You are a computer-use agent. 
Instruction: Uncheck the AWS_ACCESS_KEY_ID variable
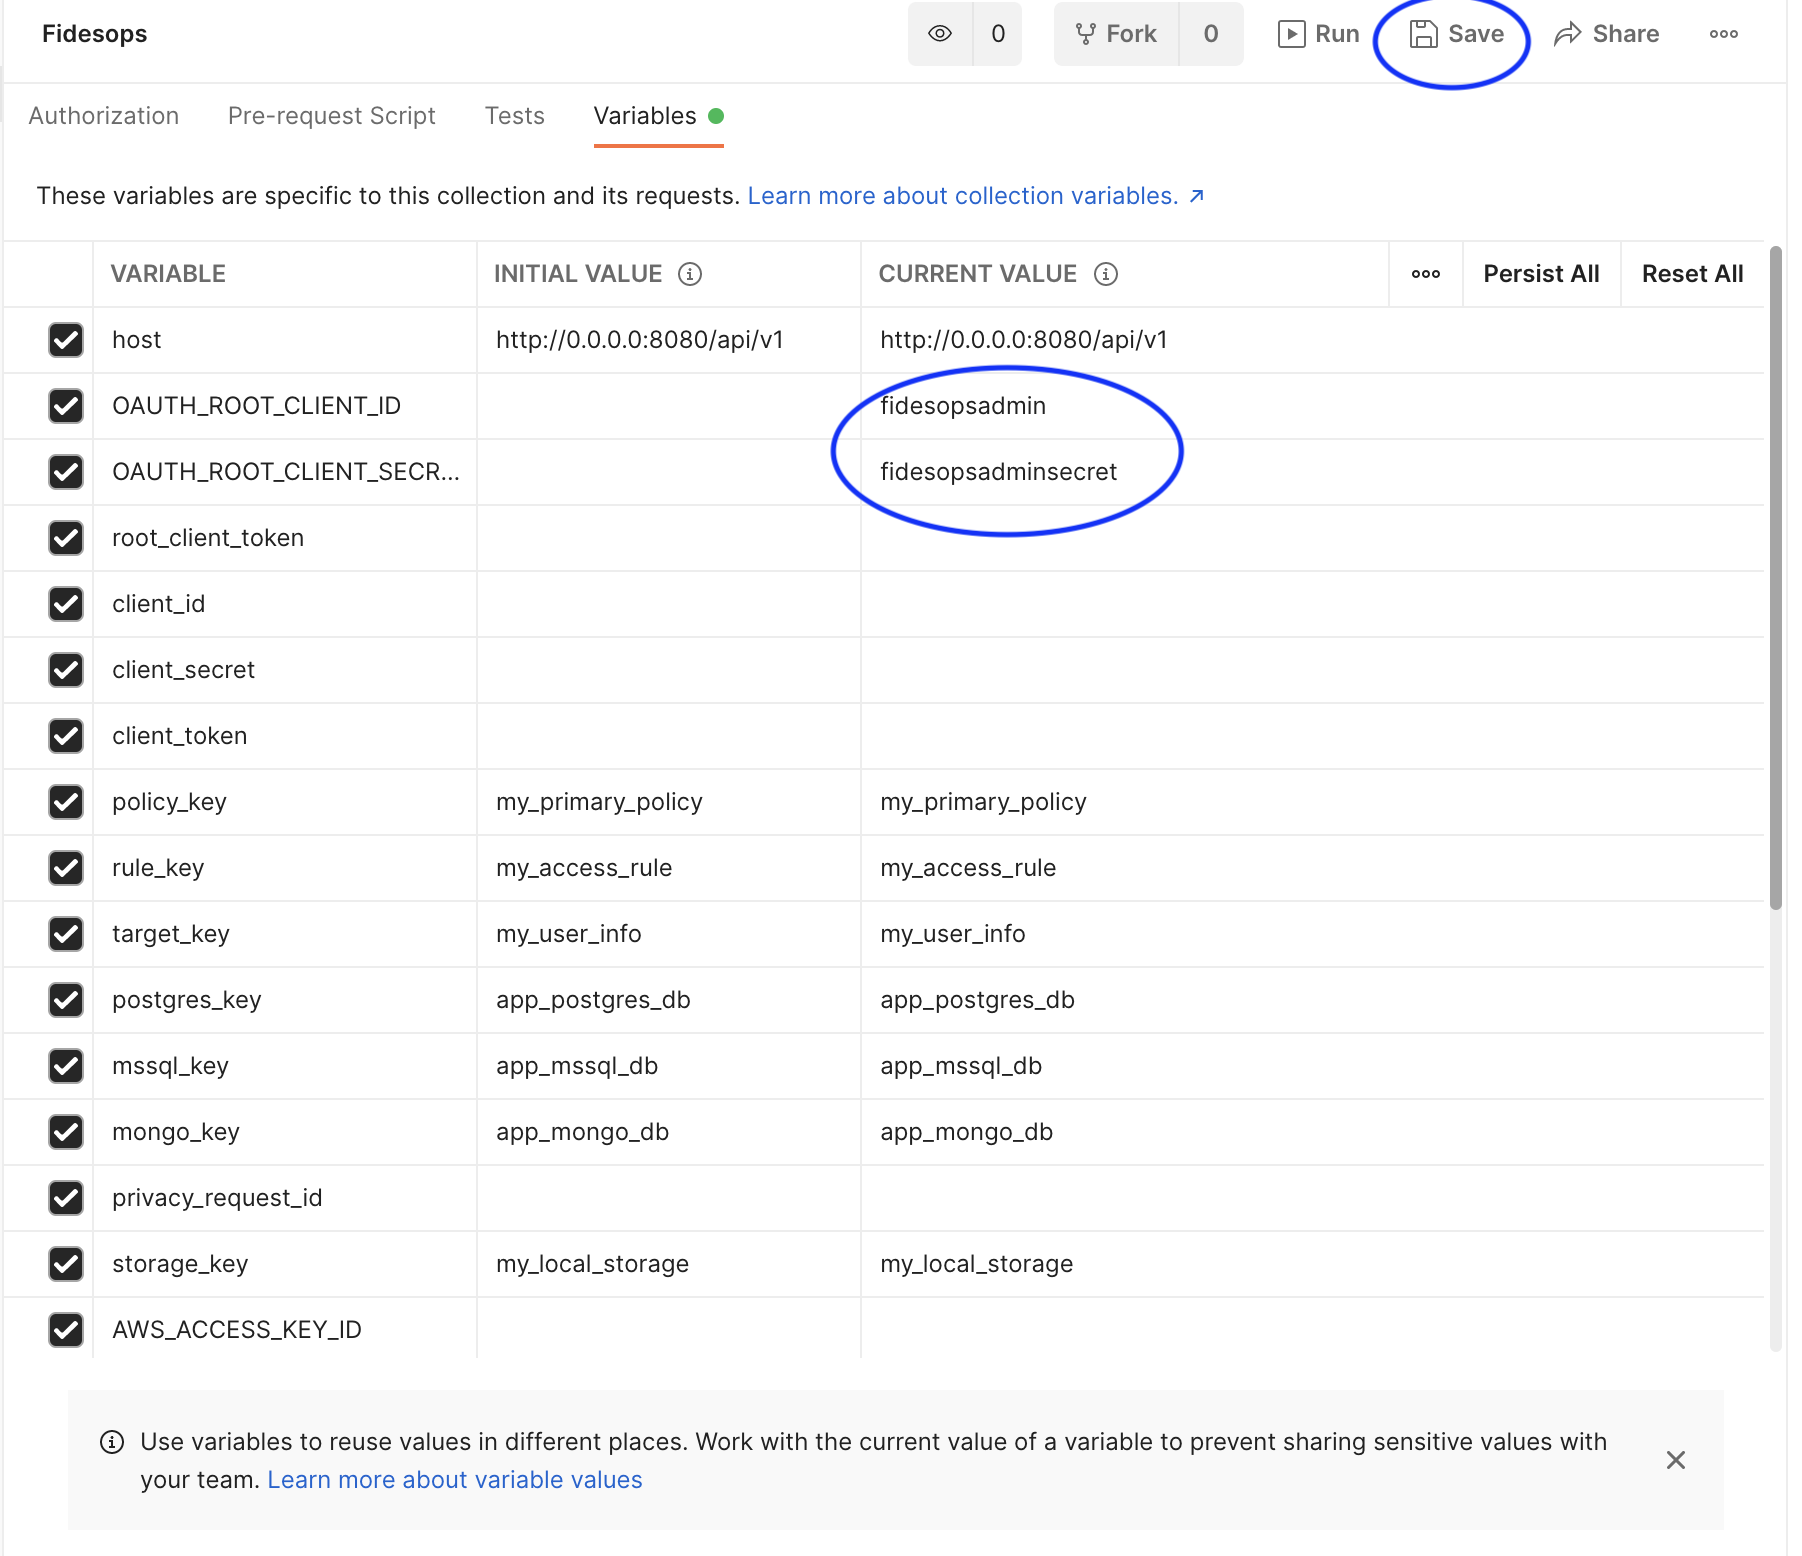click(x=66, y=1329)
